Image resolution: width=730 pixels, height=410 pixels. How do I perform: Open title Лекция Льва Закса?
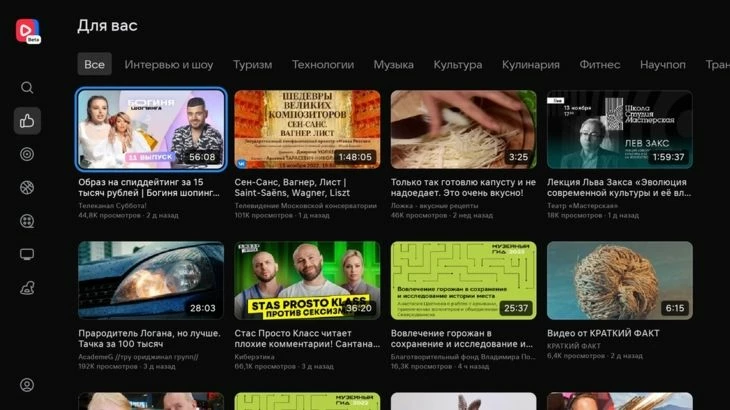click(x=619, y=188)
